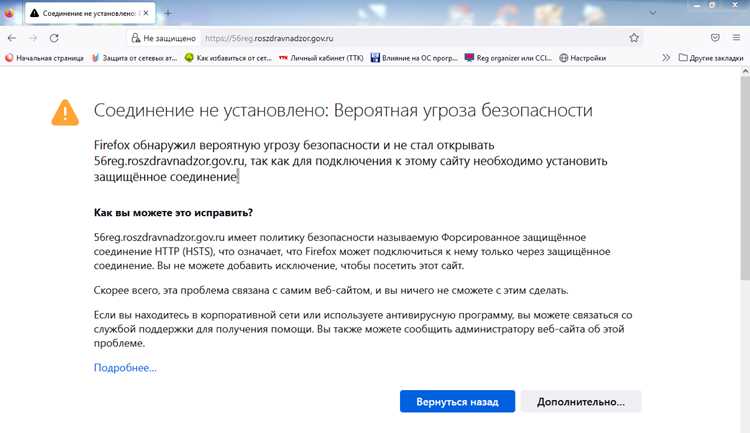
Task: Open the Firefox hamburger menu
Action: 736,38
